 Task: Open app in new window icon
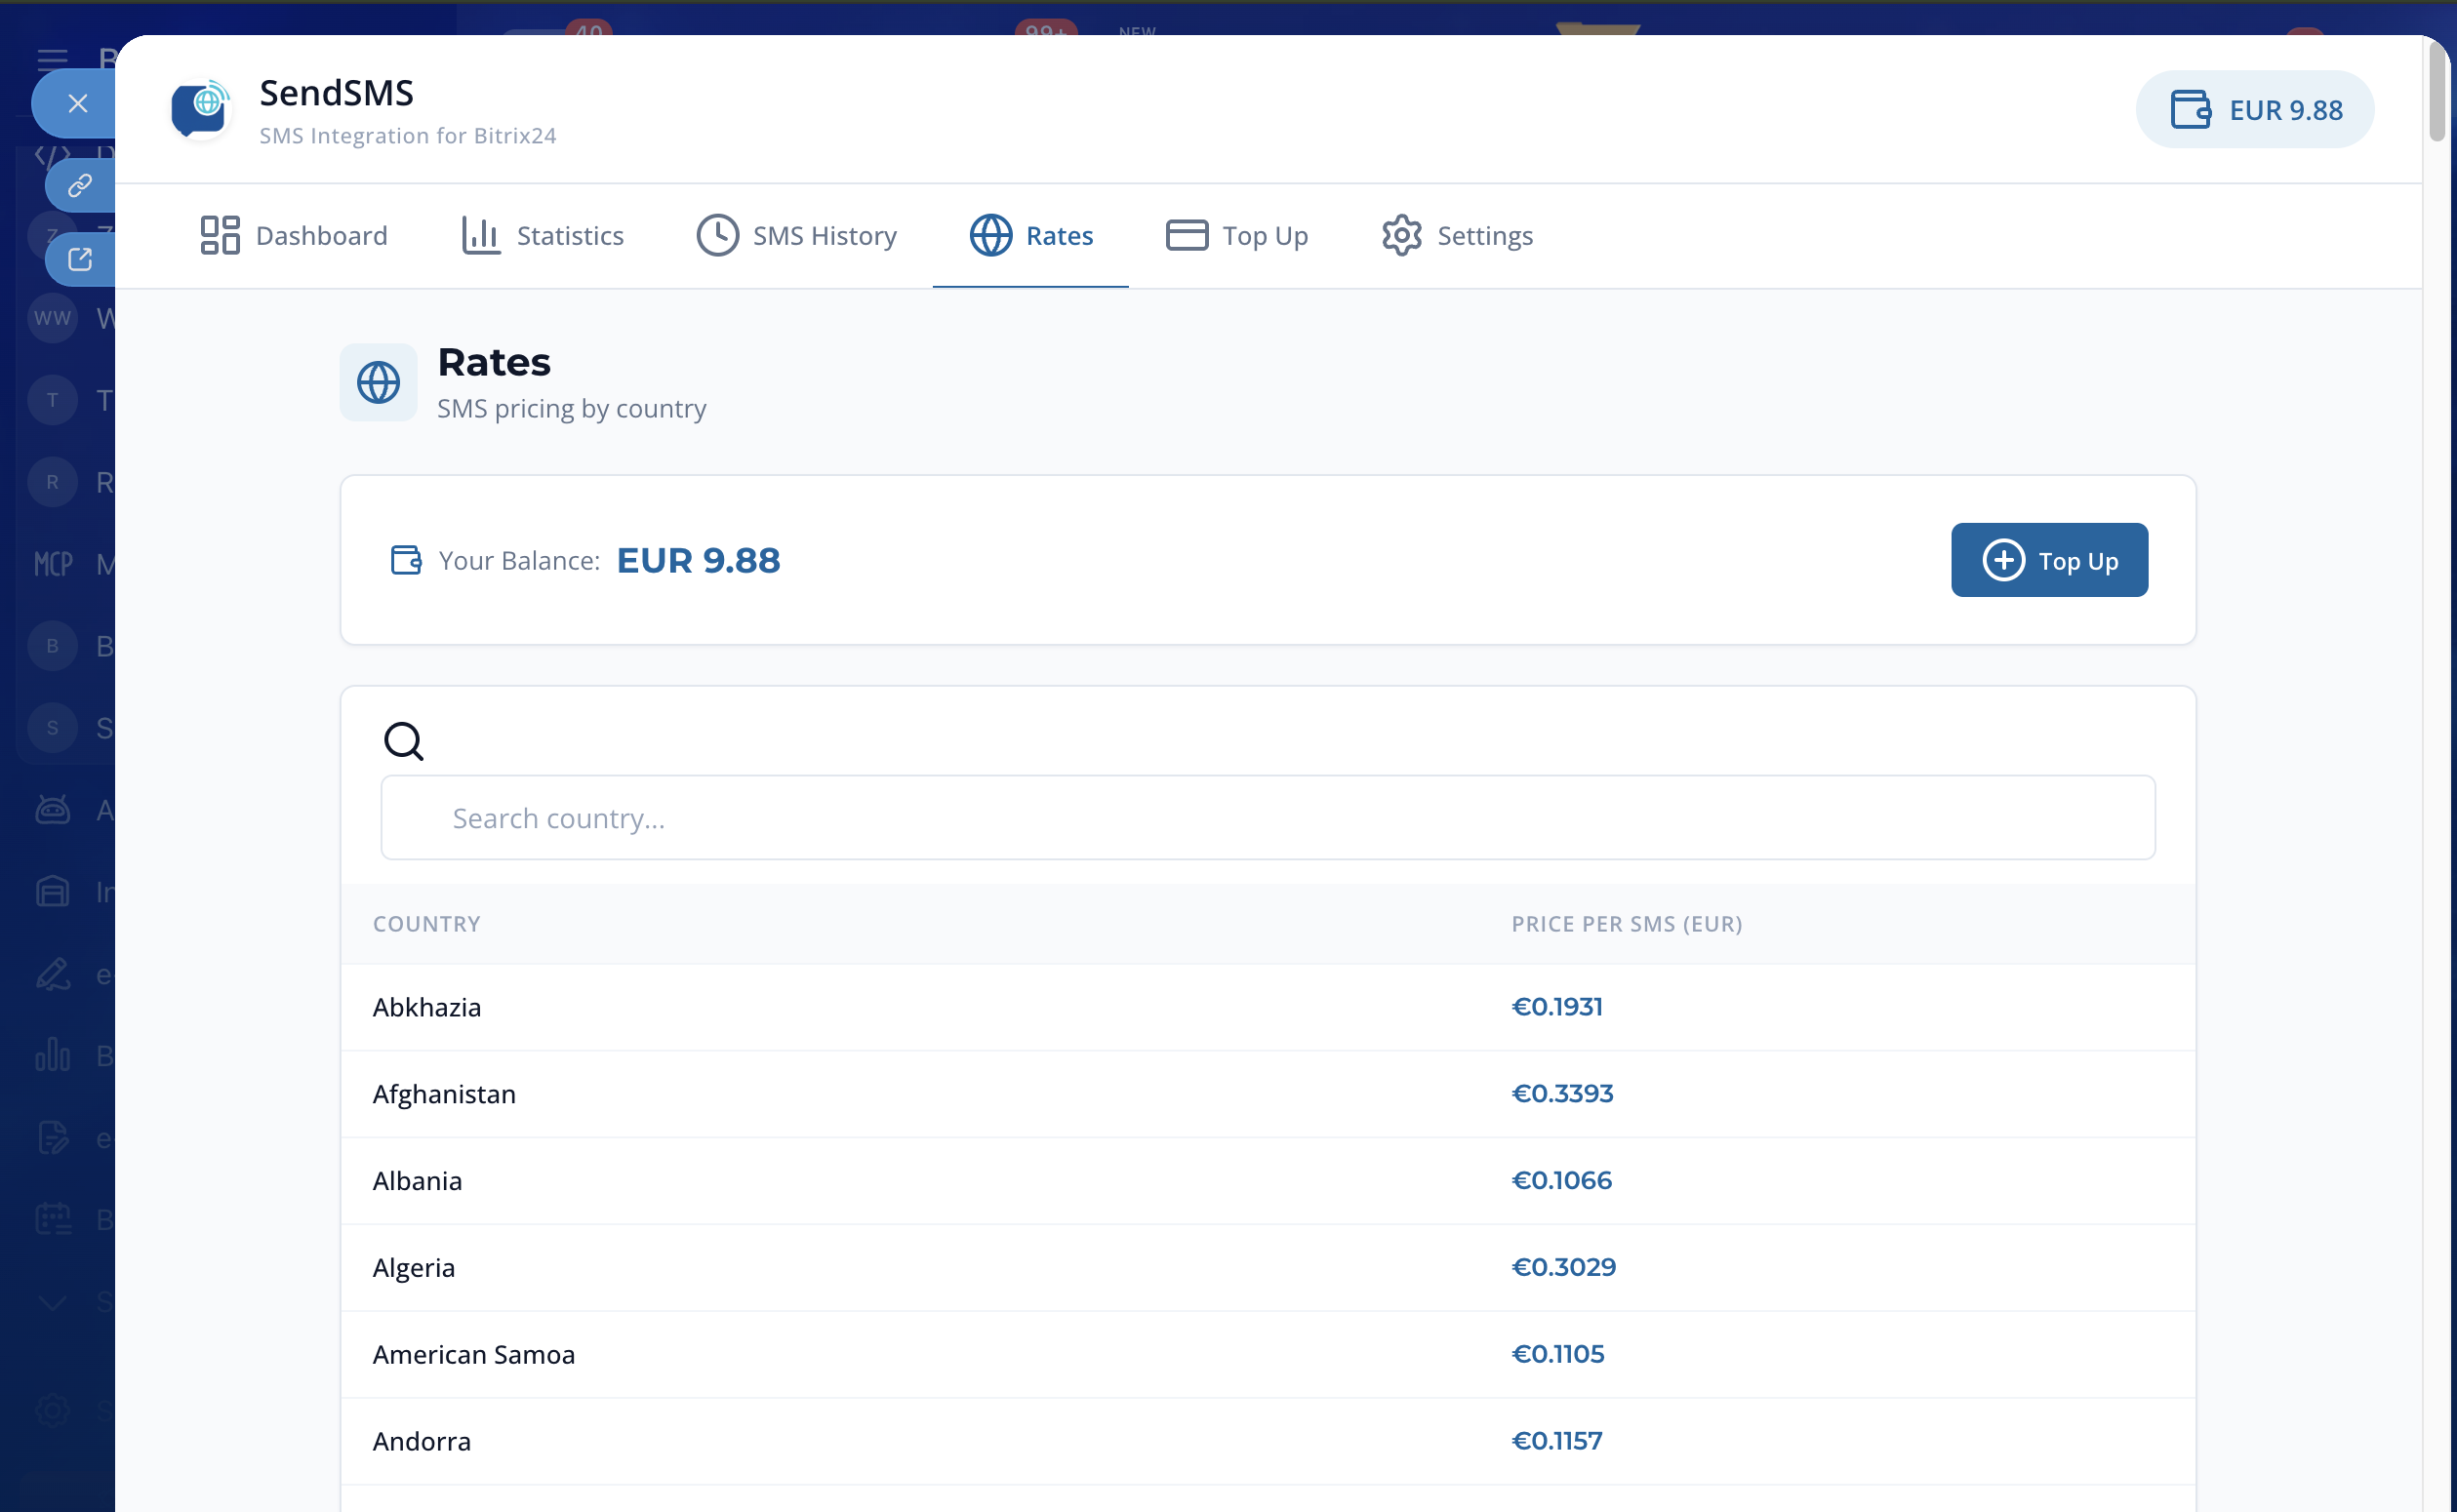[80, 260]
